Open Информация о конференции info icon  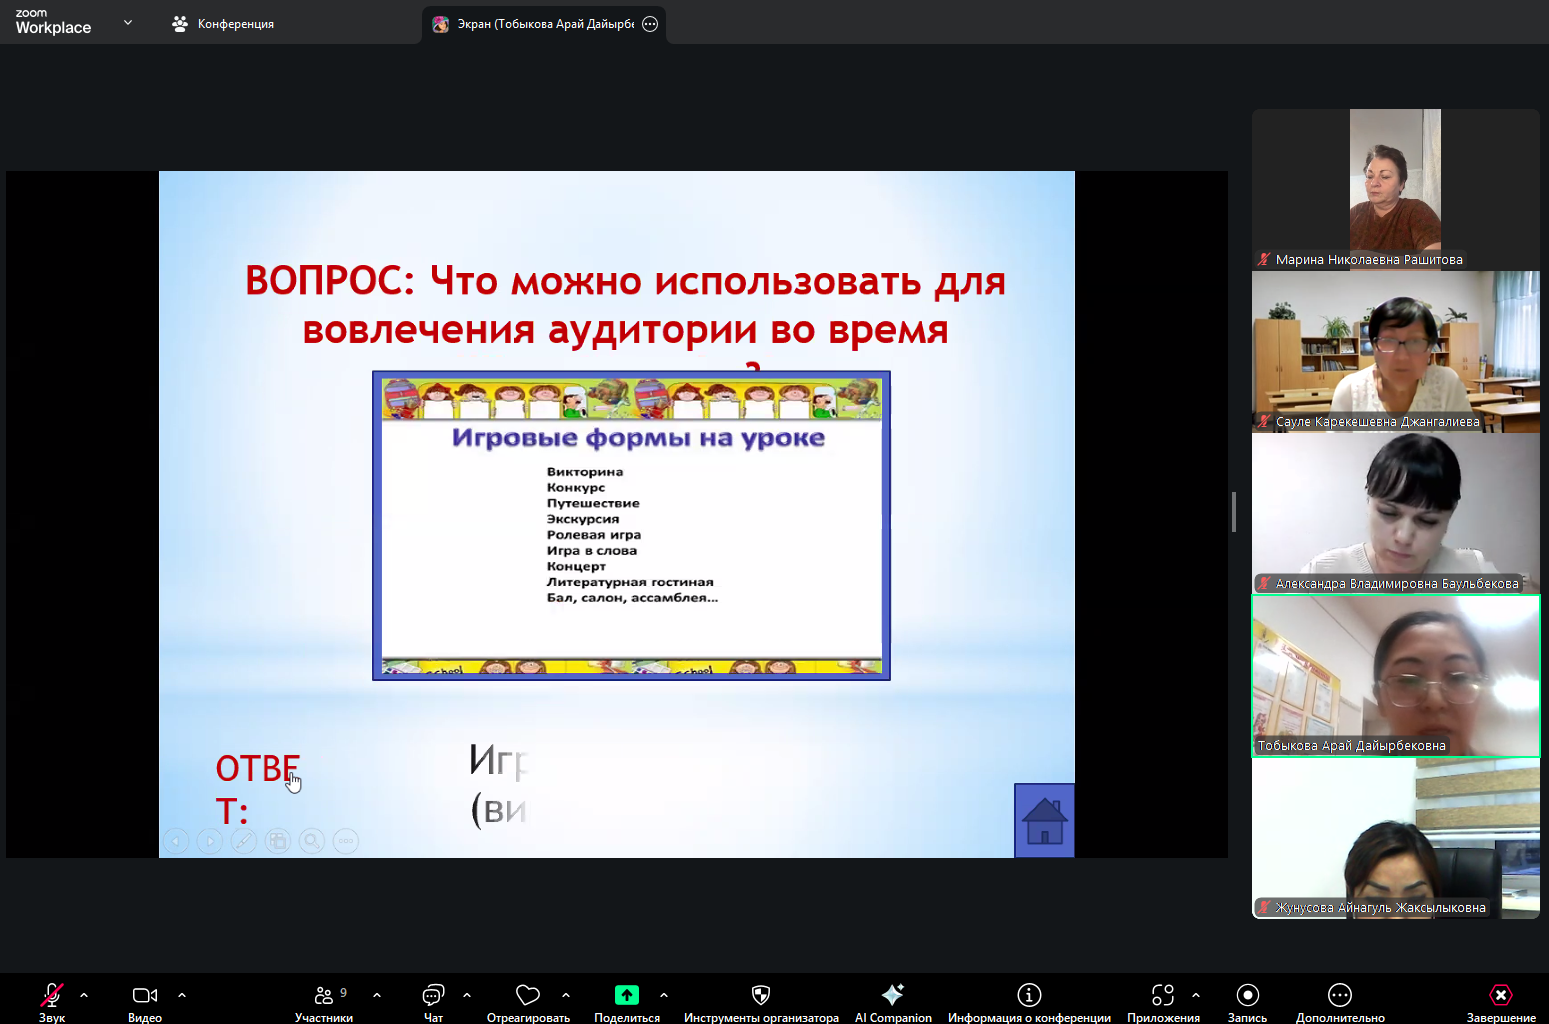tap(1029, 995)
